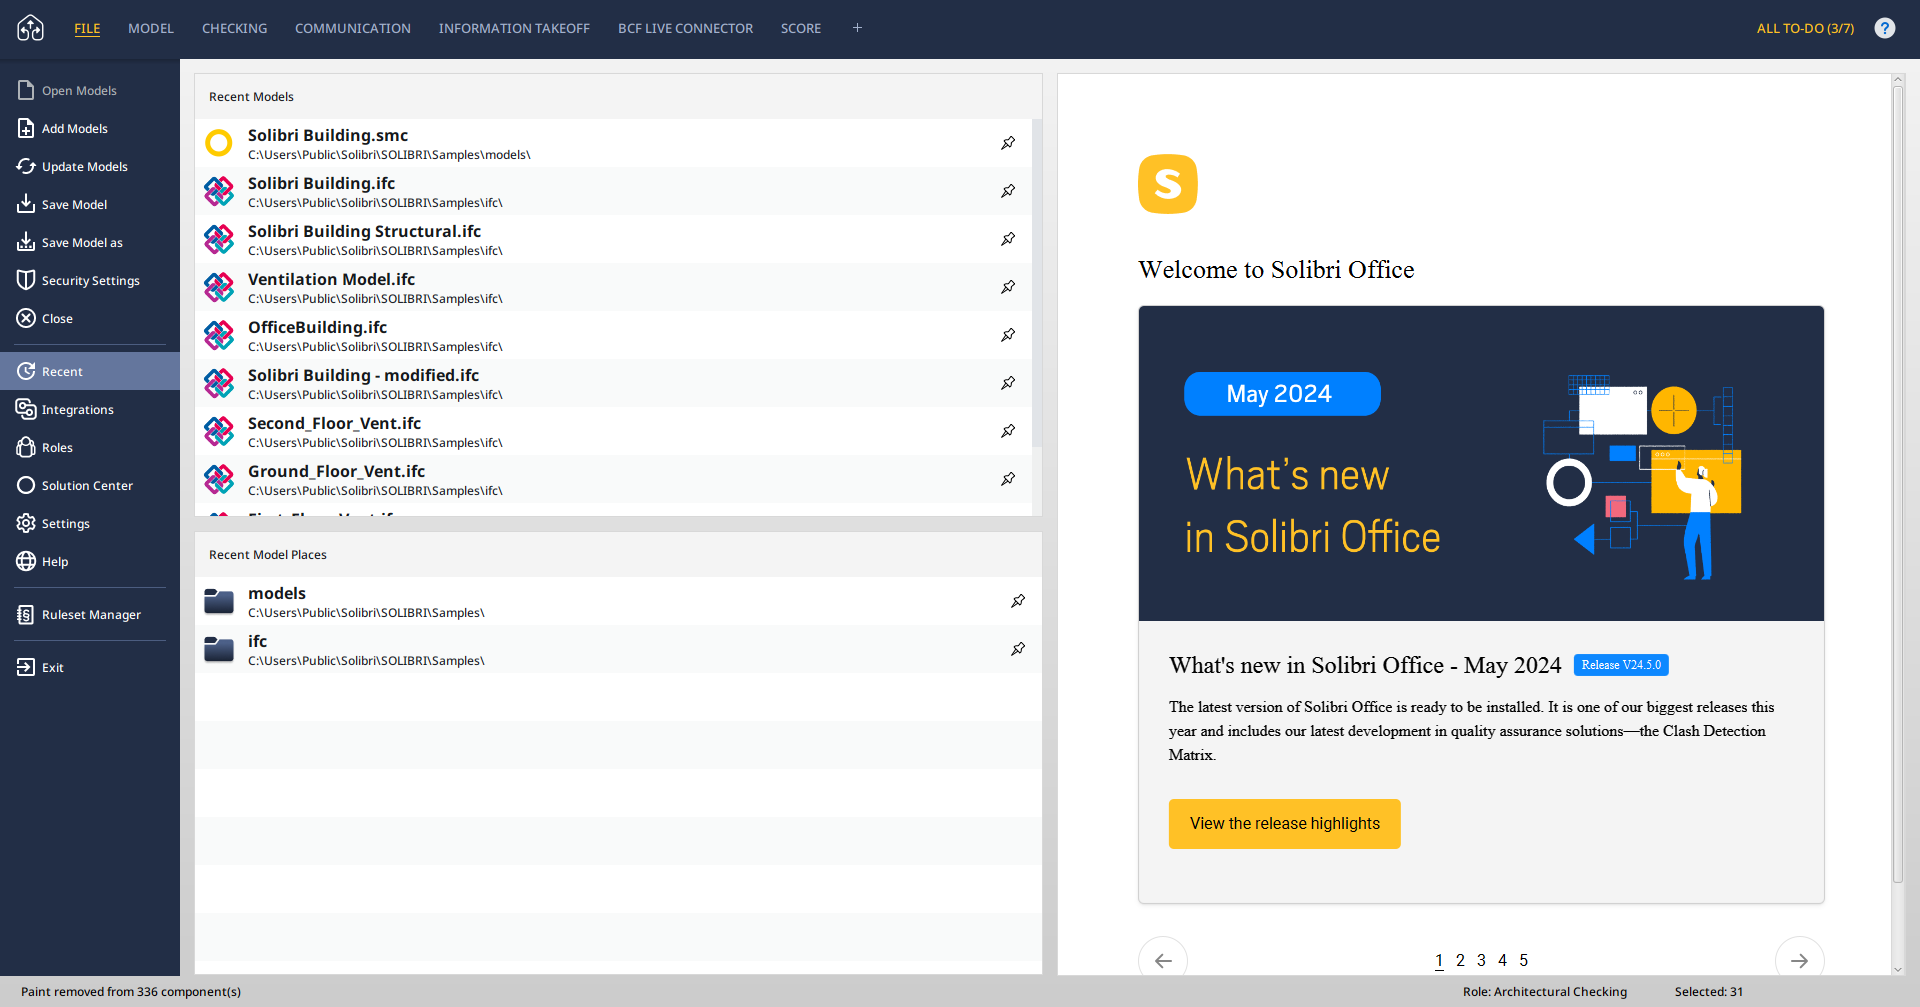The width and height of the screenshot is (1920, 1007).
Task: Add a new layout tab with plus
Action: [857, 28]
